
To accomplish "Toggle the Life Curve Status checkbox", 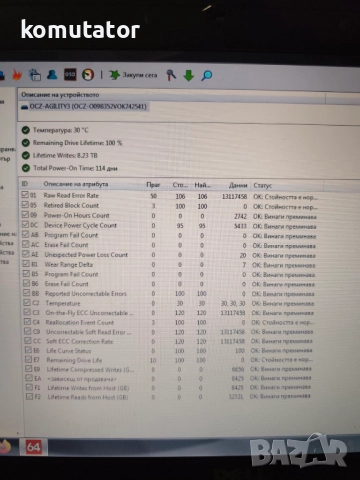I will pyautogui.click(x=29, y=350).
